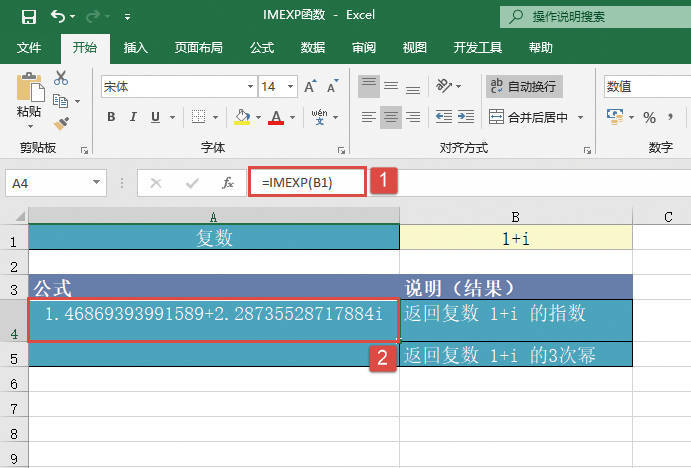Toggle the 自动换行 wrap text button
Image resolution: width=691 pixels, height=468 pixels.
[x=525, y=87]
